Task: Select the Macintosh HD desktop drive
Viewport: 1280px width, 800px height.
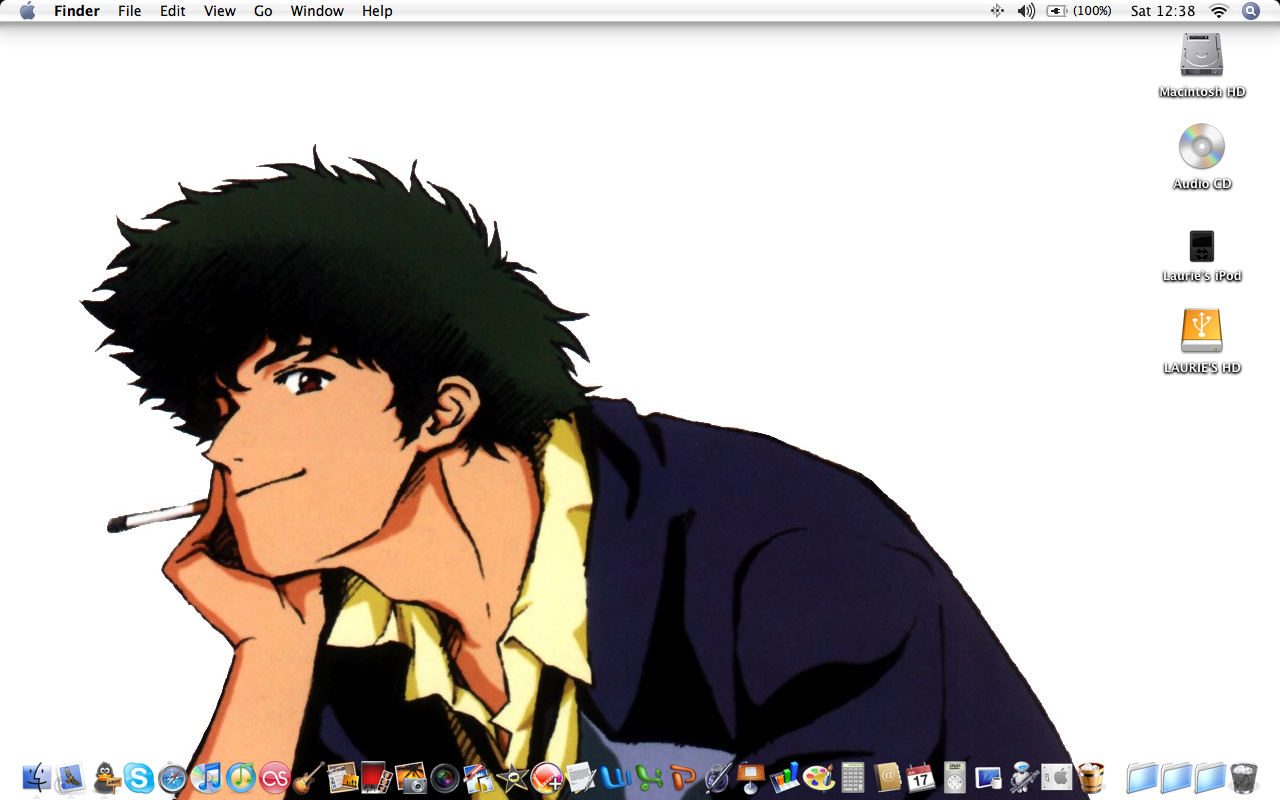Action: 1202,65
